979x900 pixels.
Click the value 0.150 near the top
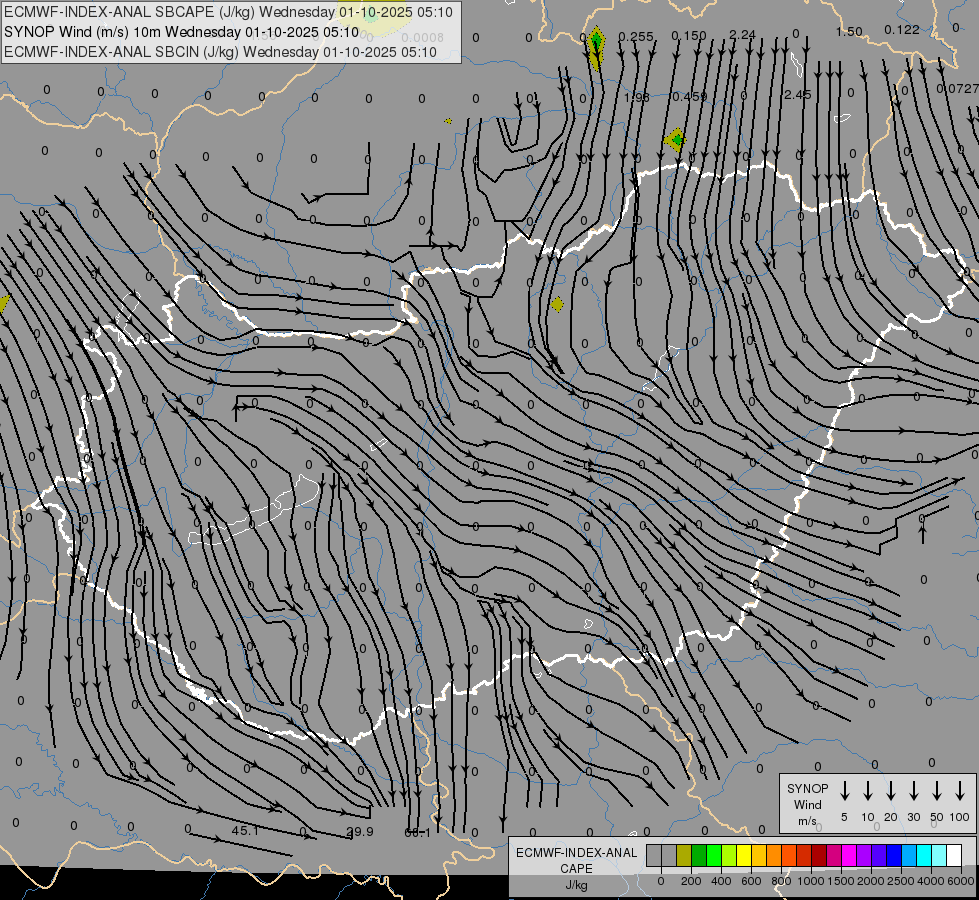[689, 36]
